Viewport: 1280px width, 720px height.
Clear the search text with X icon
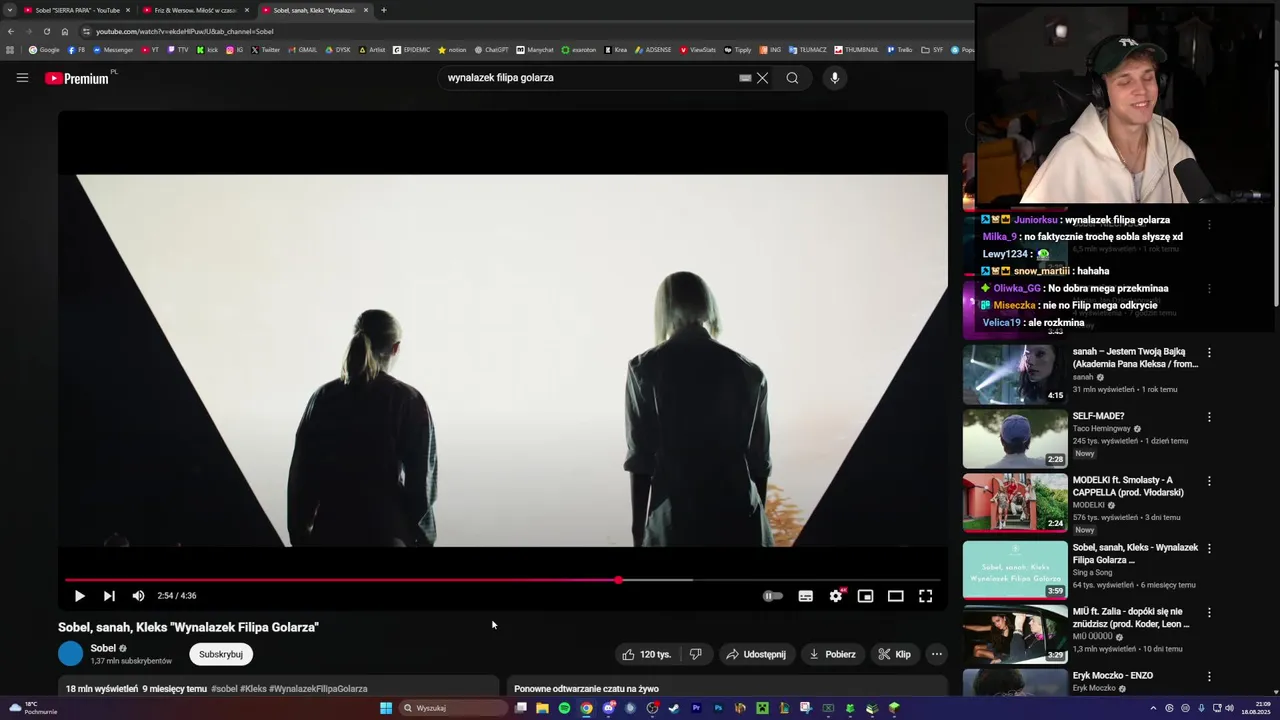(762, 78)
